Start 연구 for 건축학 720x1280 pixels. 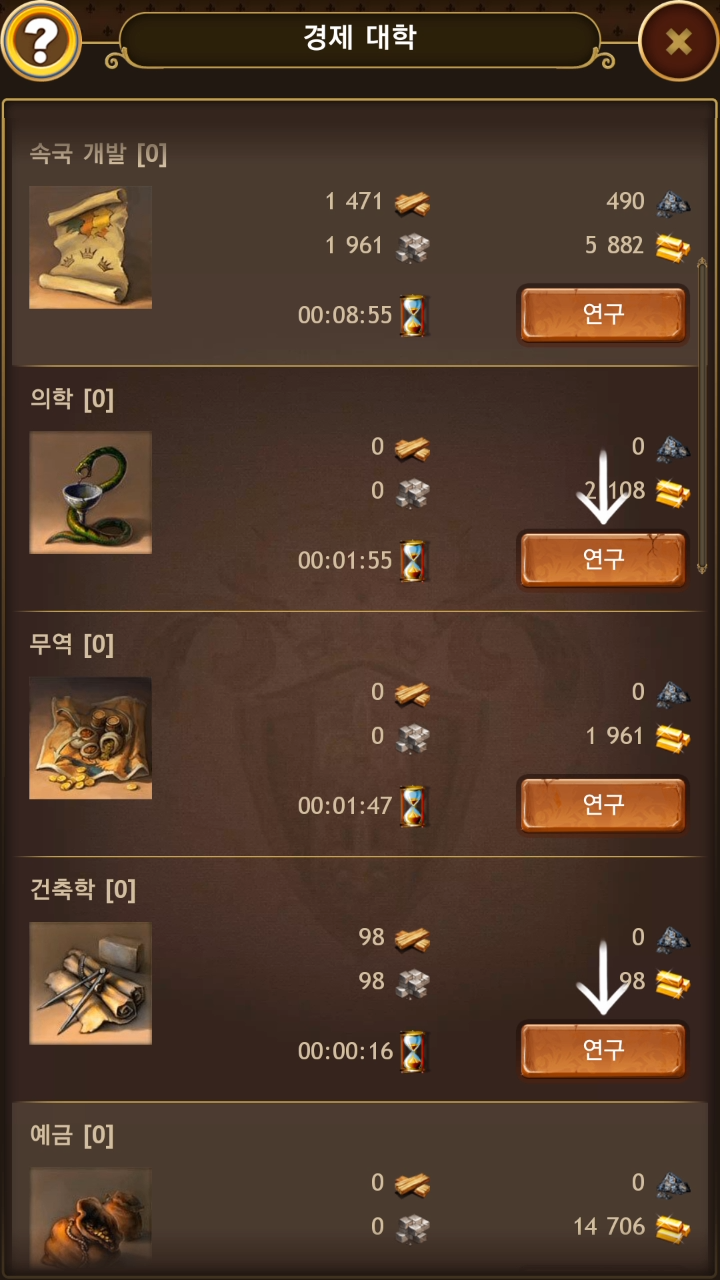(x=603, y=1049)
